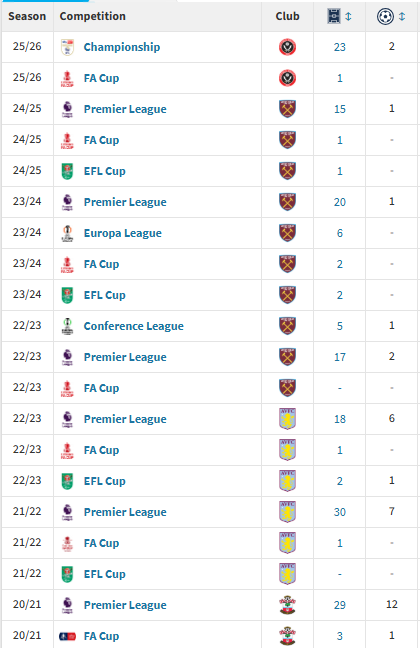Click Conference League trophy logo icon
This screenshot has width=420, height=648.
click(67, 326)
